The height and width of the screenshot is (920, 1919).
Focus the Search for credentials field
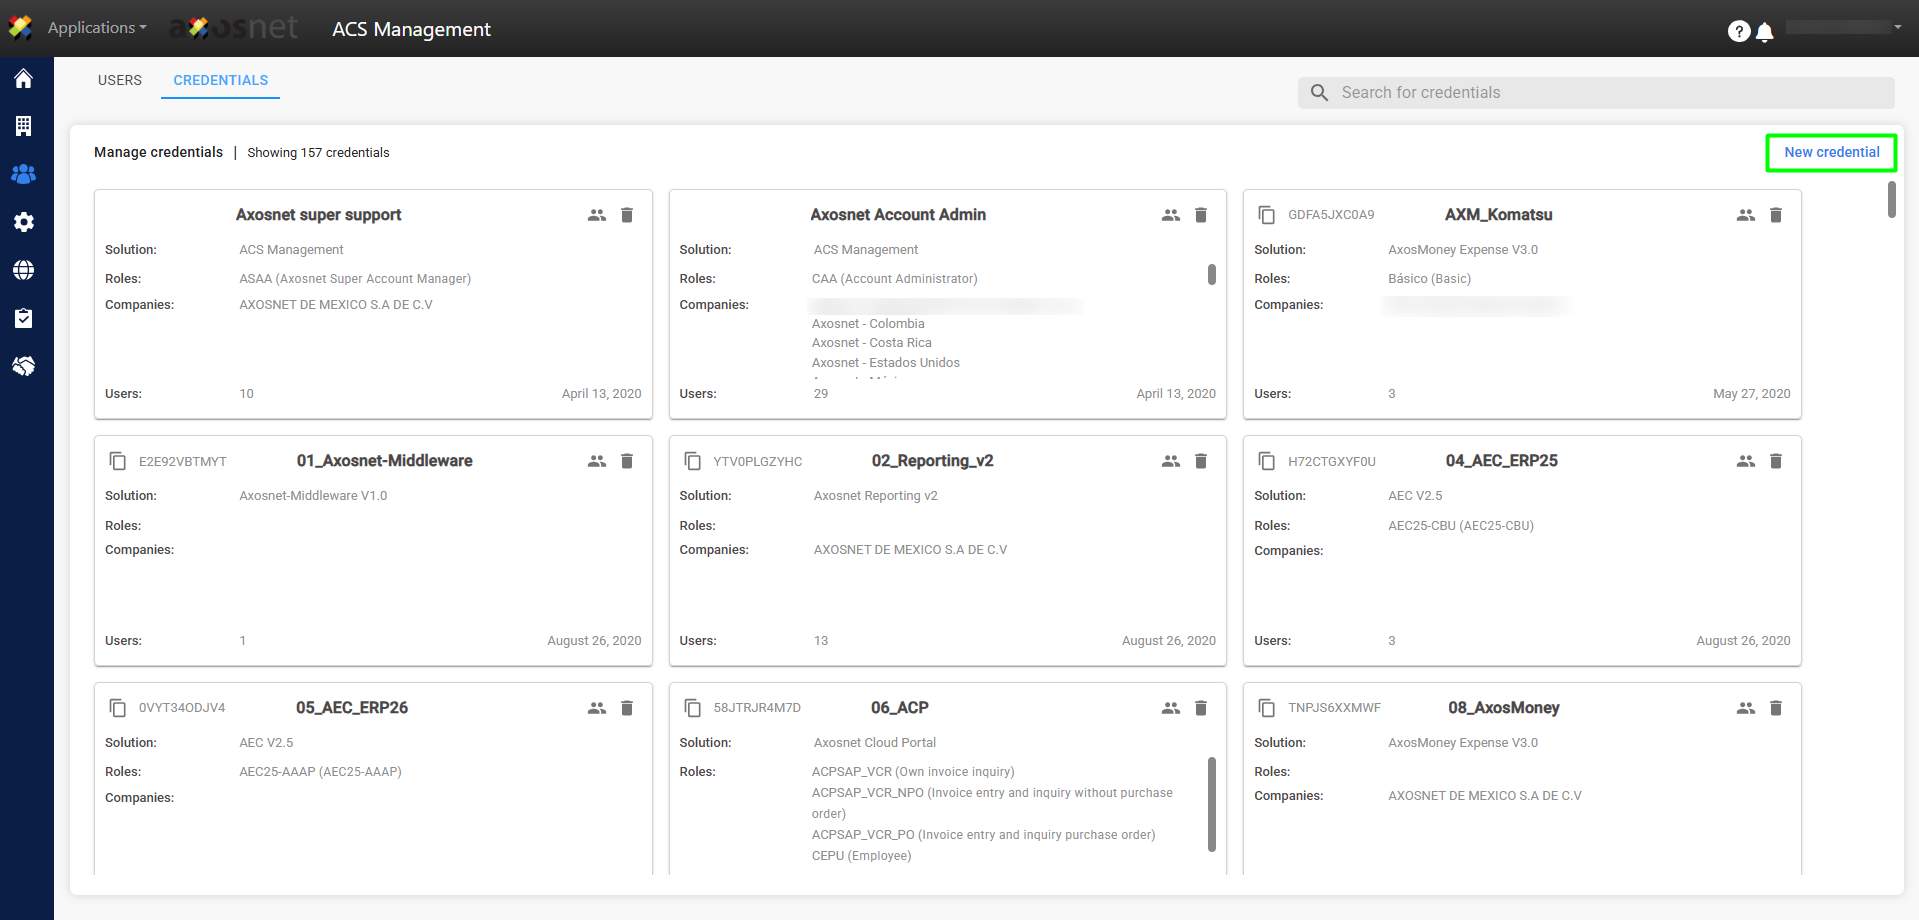coord(1610,93)
